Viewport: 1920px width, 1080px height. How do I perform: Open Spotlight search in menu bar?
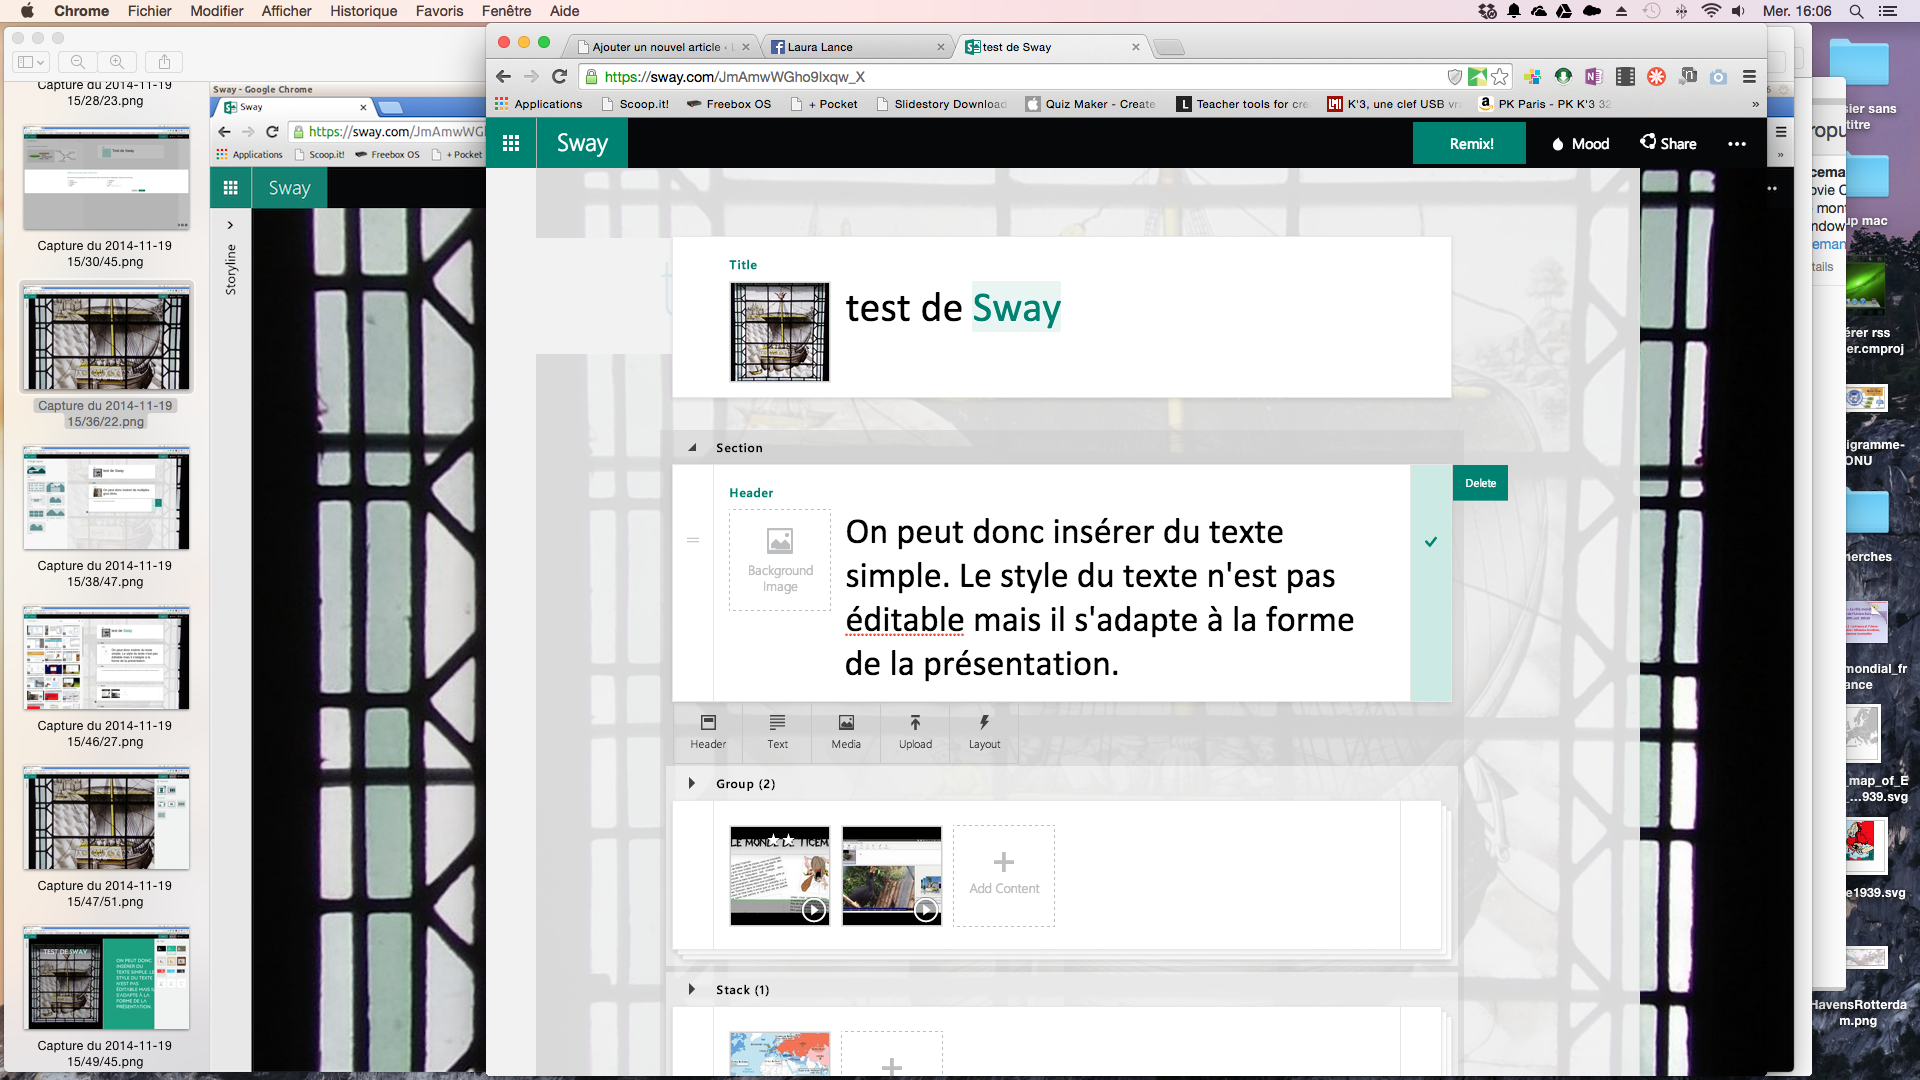[x=1856, y=11]
